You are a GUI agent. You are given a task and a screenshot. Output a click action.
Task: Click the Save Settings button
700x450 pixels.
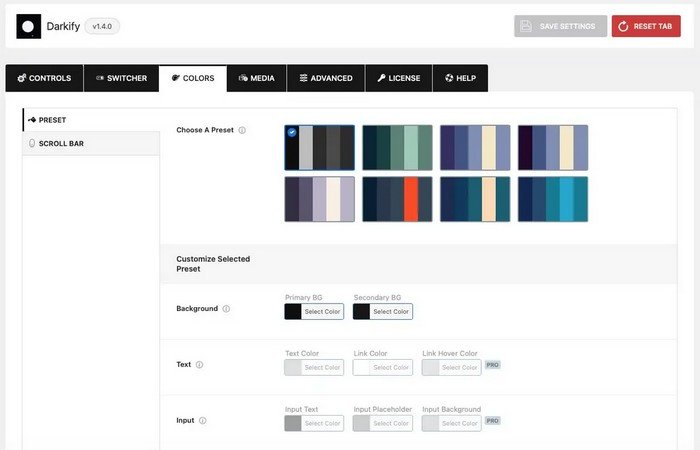[x=560, y=26]
